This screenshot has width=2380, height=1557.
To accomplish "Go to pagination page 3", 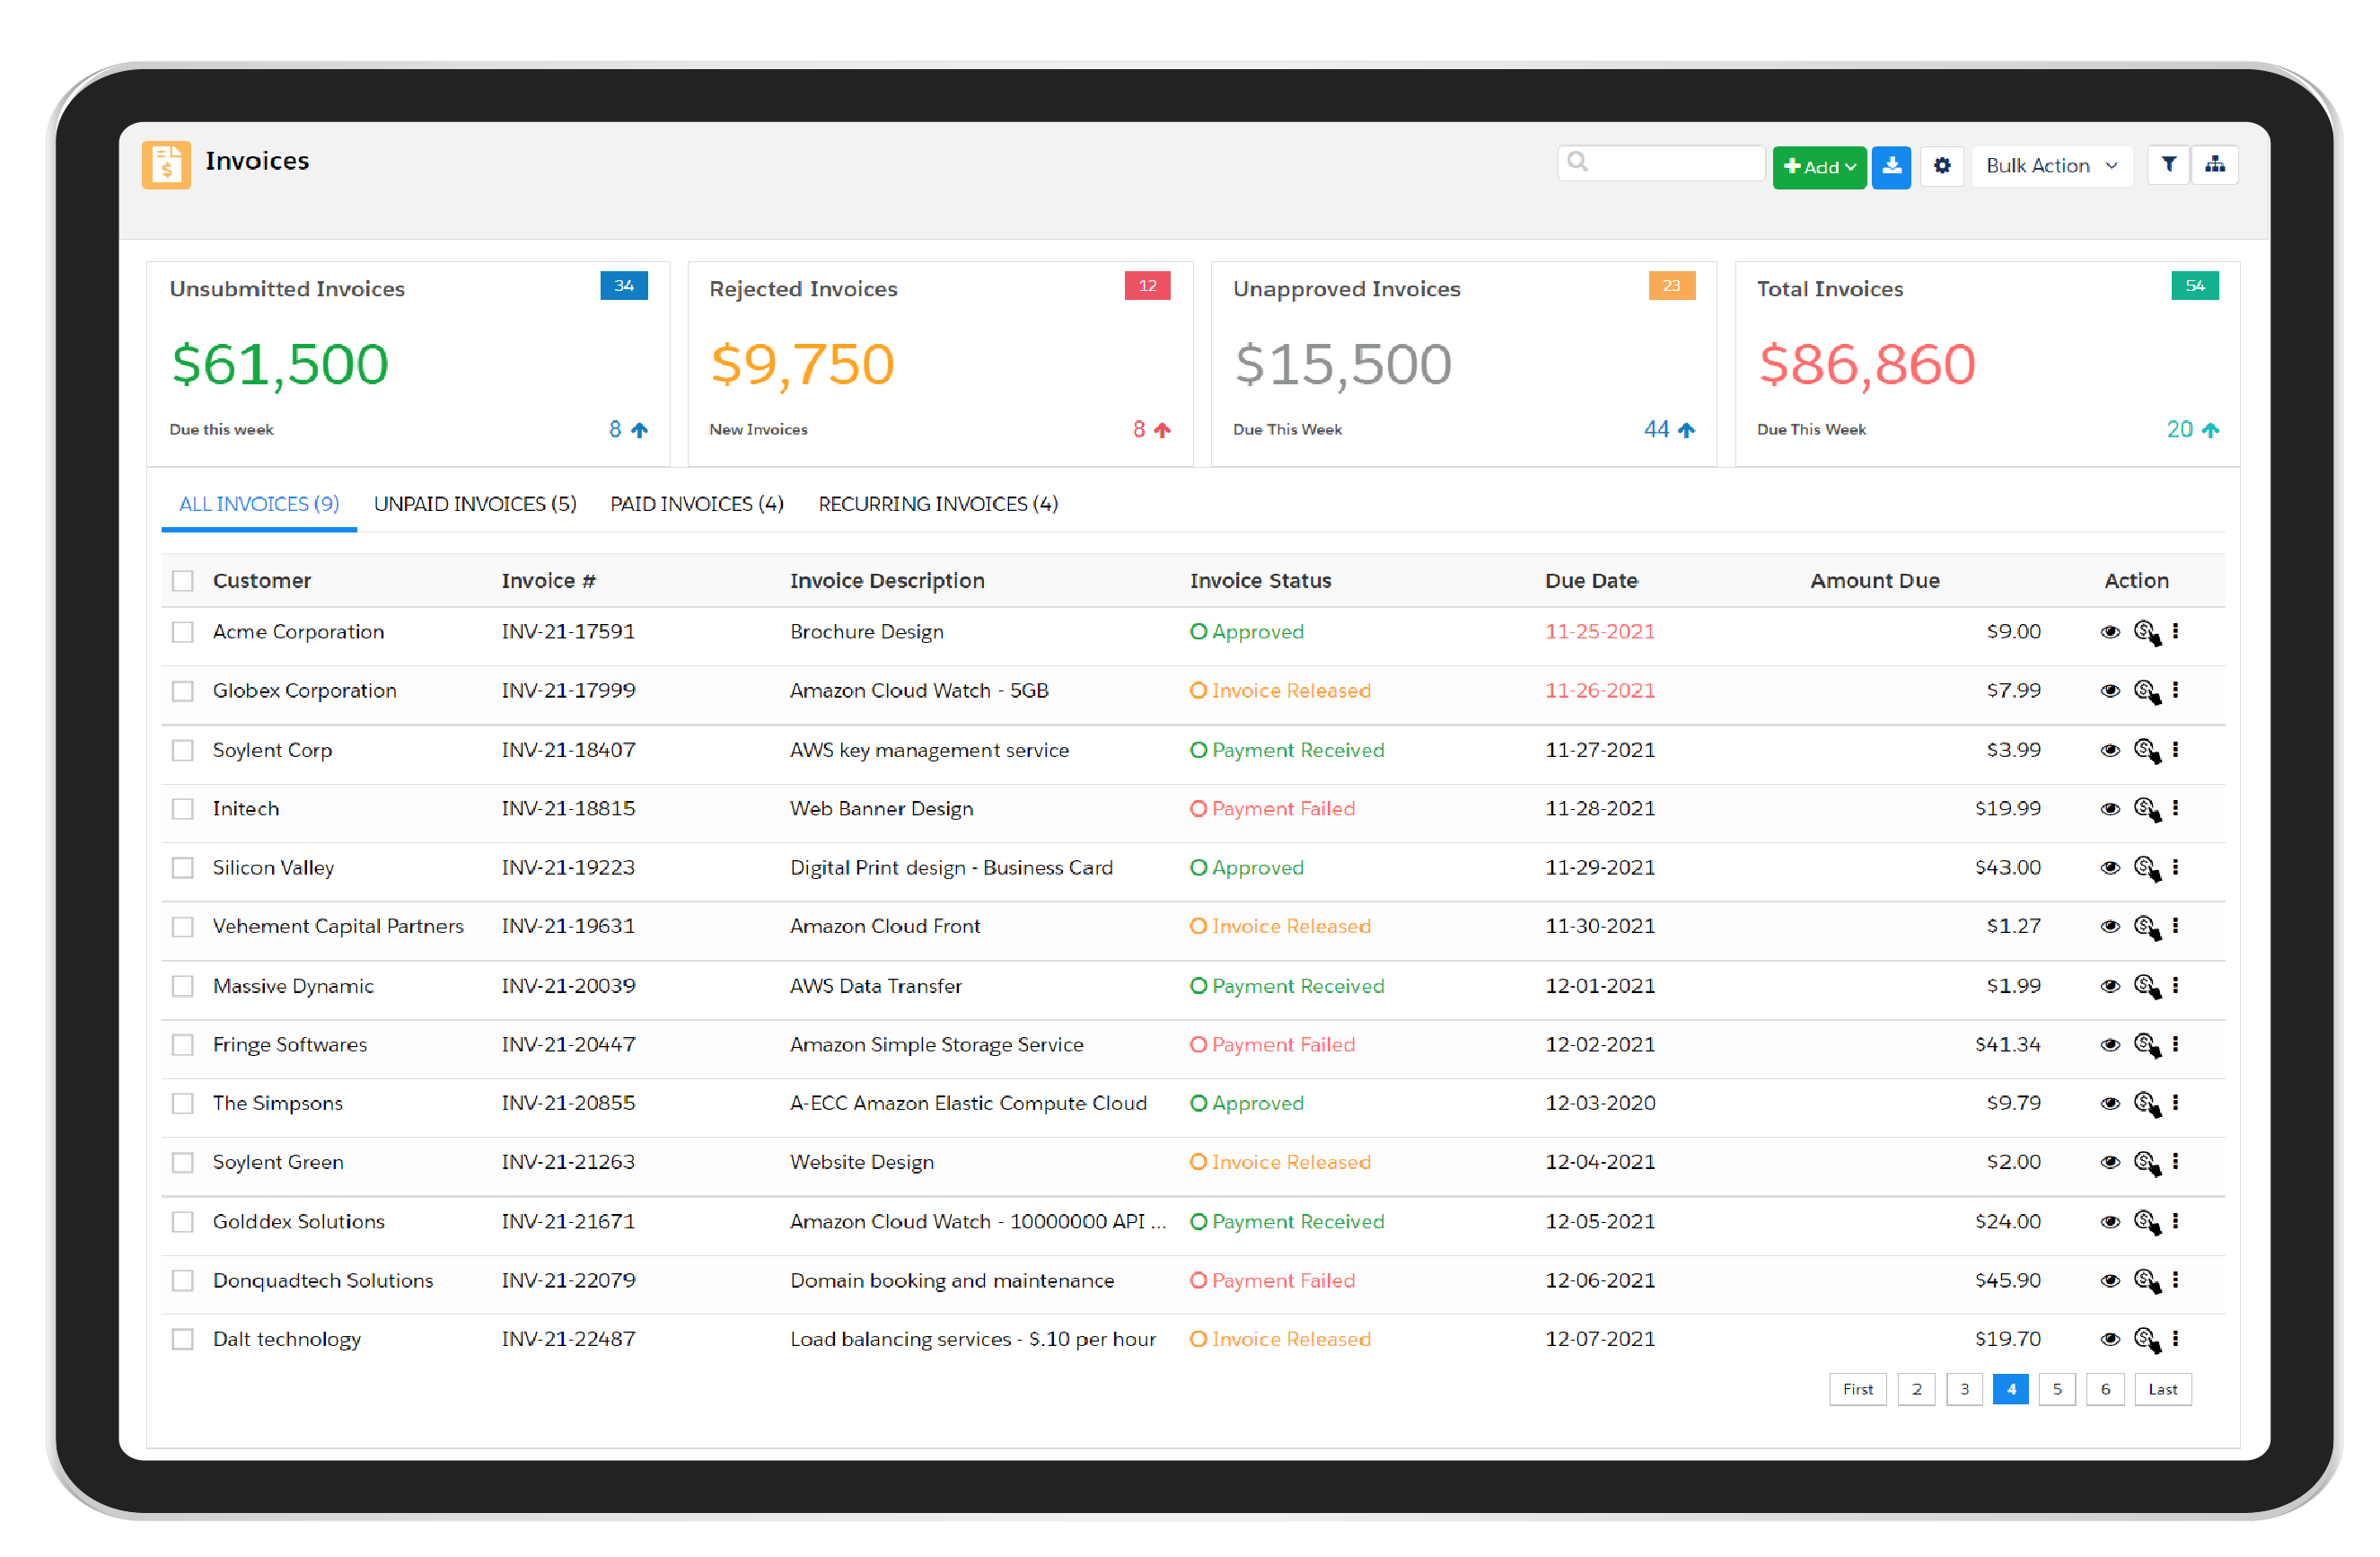I will (1964, 1390).
